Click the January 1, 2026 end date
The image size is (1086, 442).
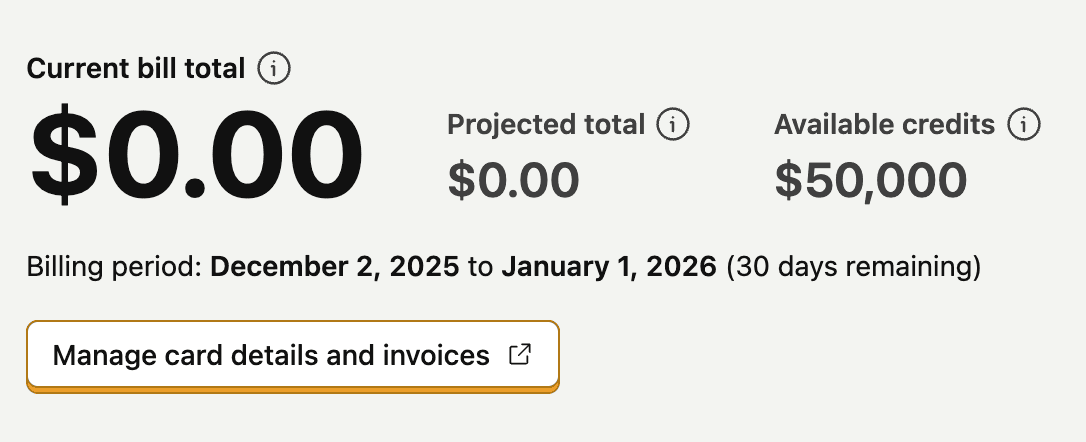608,267
